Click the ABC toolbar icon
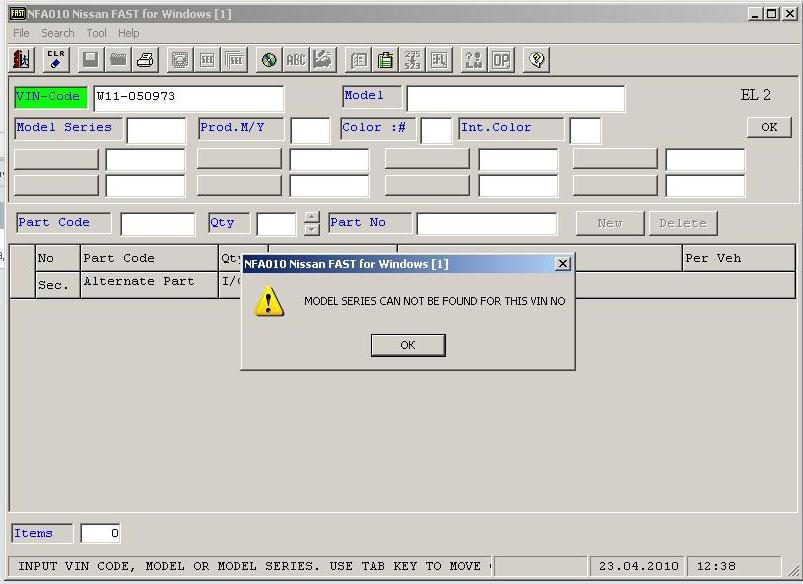 pos(295,60)
